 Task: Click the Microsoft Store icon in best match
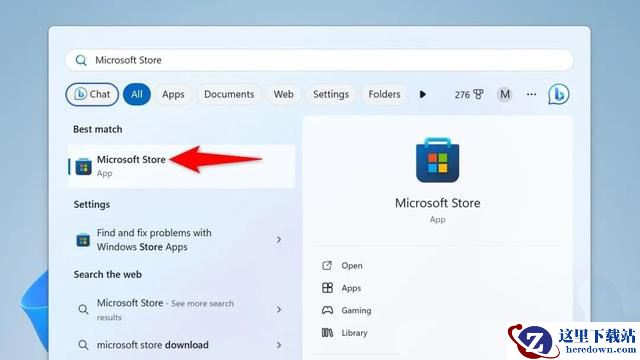83,167
